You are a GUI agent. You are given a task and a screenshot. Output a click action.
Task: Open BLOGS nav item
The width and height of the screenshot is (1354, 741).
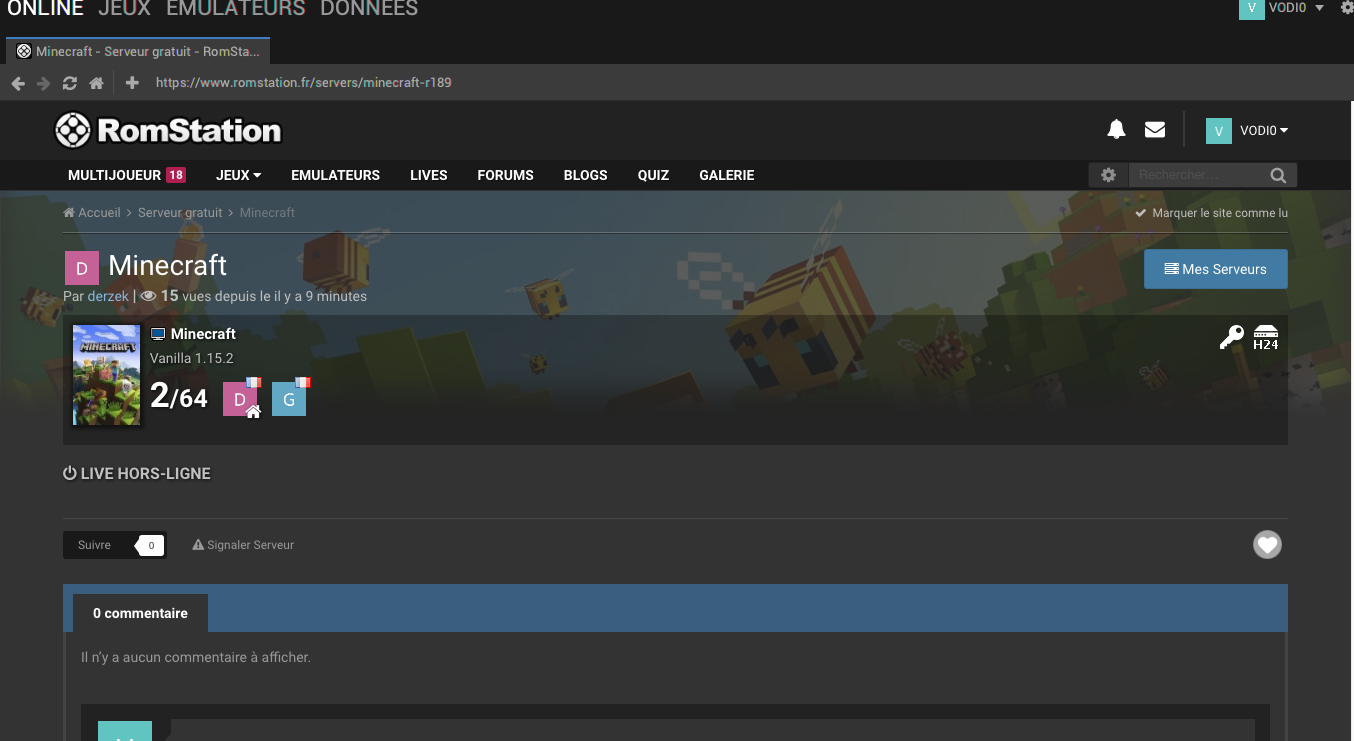(x=585, y=175)
